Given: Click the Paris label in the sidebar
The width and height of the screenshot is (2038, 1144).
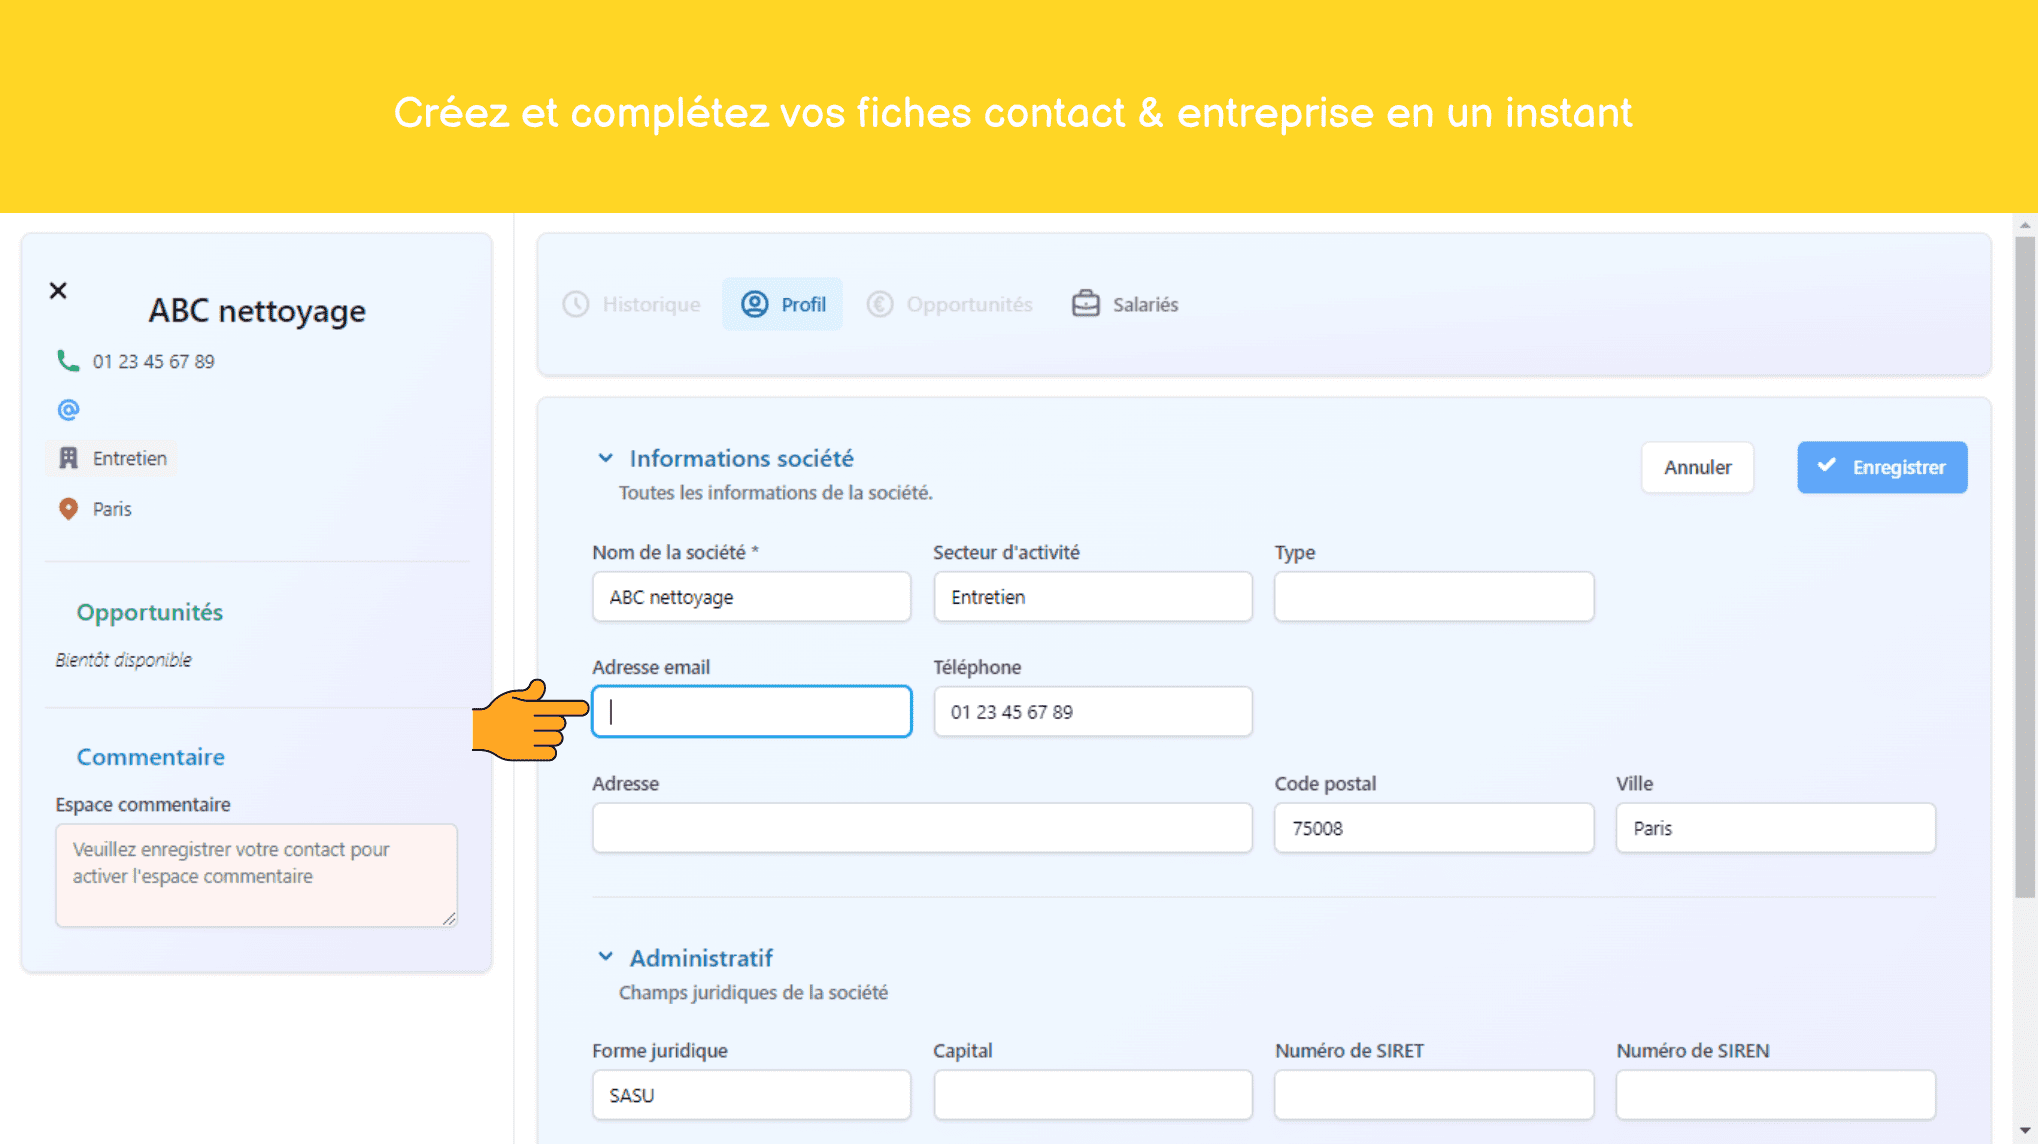Looking at the screenshot, I should pyautogui.click(x=112, y=509).
